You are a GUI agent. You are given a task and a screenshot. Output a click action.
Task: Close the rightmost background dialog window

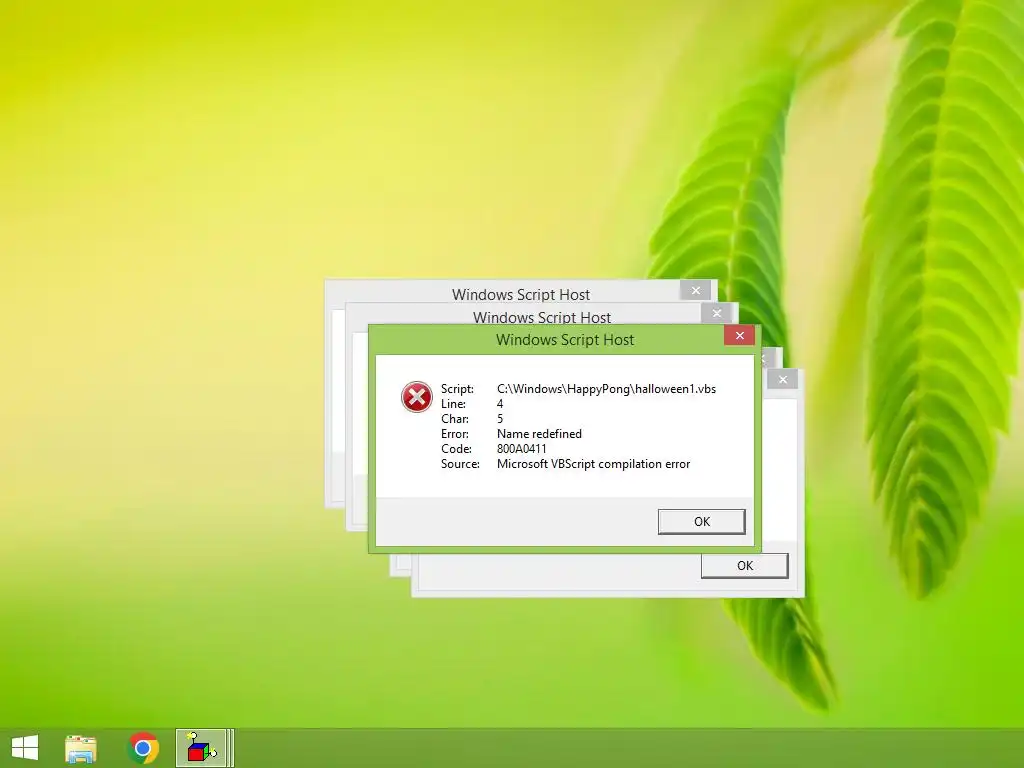point(782,379)
